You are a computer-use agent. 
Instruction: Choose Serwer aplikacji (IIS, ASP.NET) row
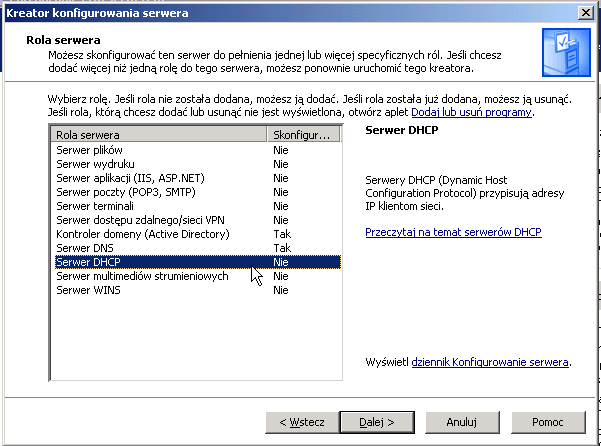[x=196, y=178]
